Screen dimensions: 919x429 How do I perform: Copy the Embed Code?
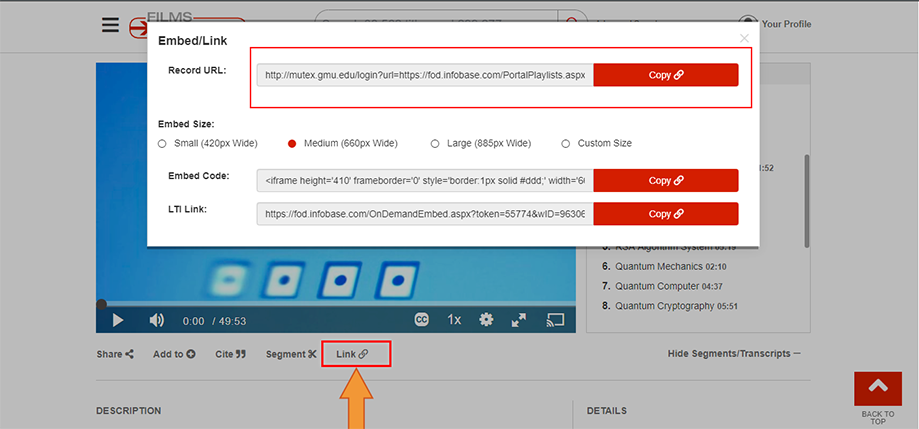point(666,181)
